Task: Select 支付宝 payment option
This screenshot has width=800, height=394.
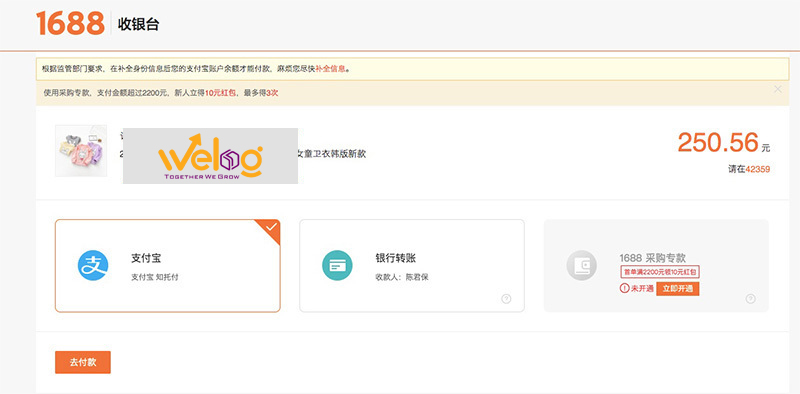Action: pyautogui.click(x=167, y=265)
